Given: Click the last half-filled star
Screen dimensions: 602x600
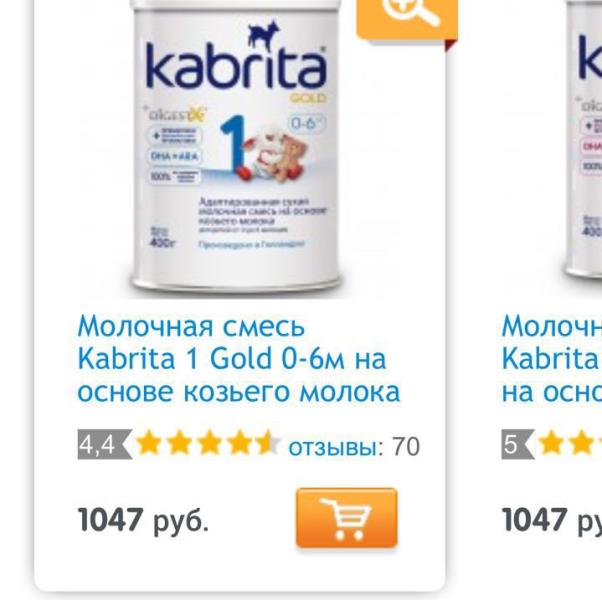Looking at the screenshot, I should tap(268, 443).
